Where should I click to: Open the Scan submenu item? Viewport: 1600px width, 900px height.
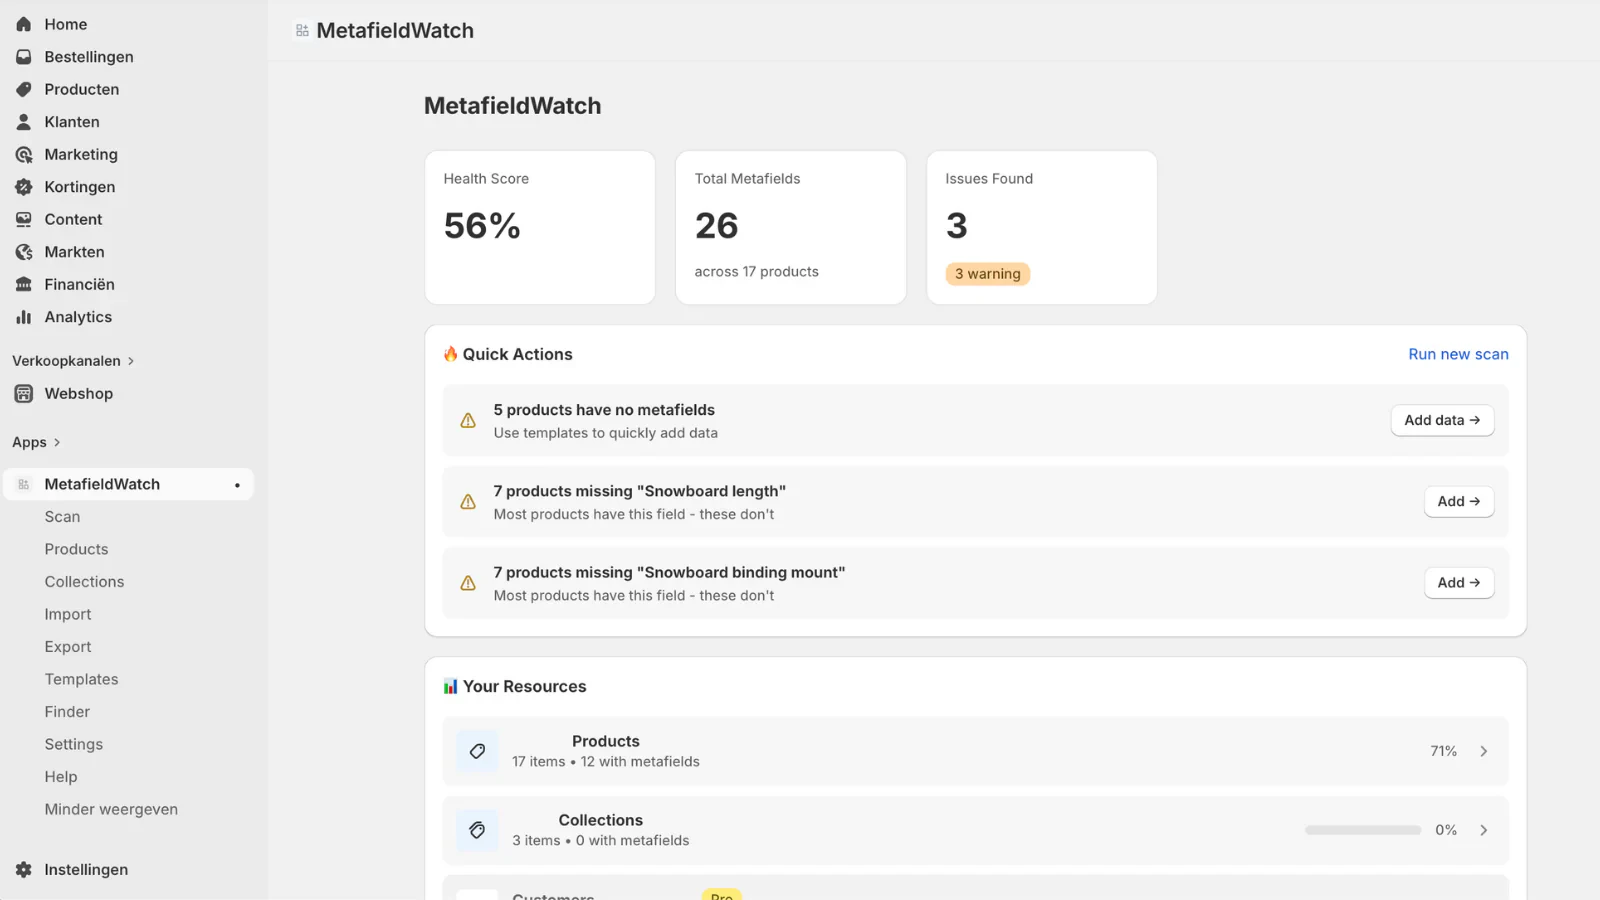pos(62,517)
